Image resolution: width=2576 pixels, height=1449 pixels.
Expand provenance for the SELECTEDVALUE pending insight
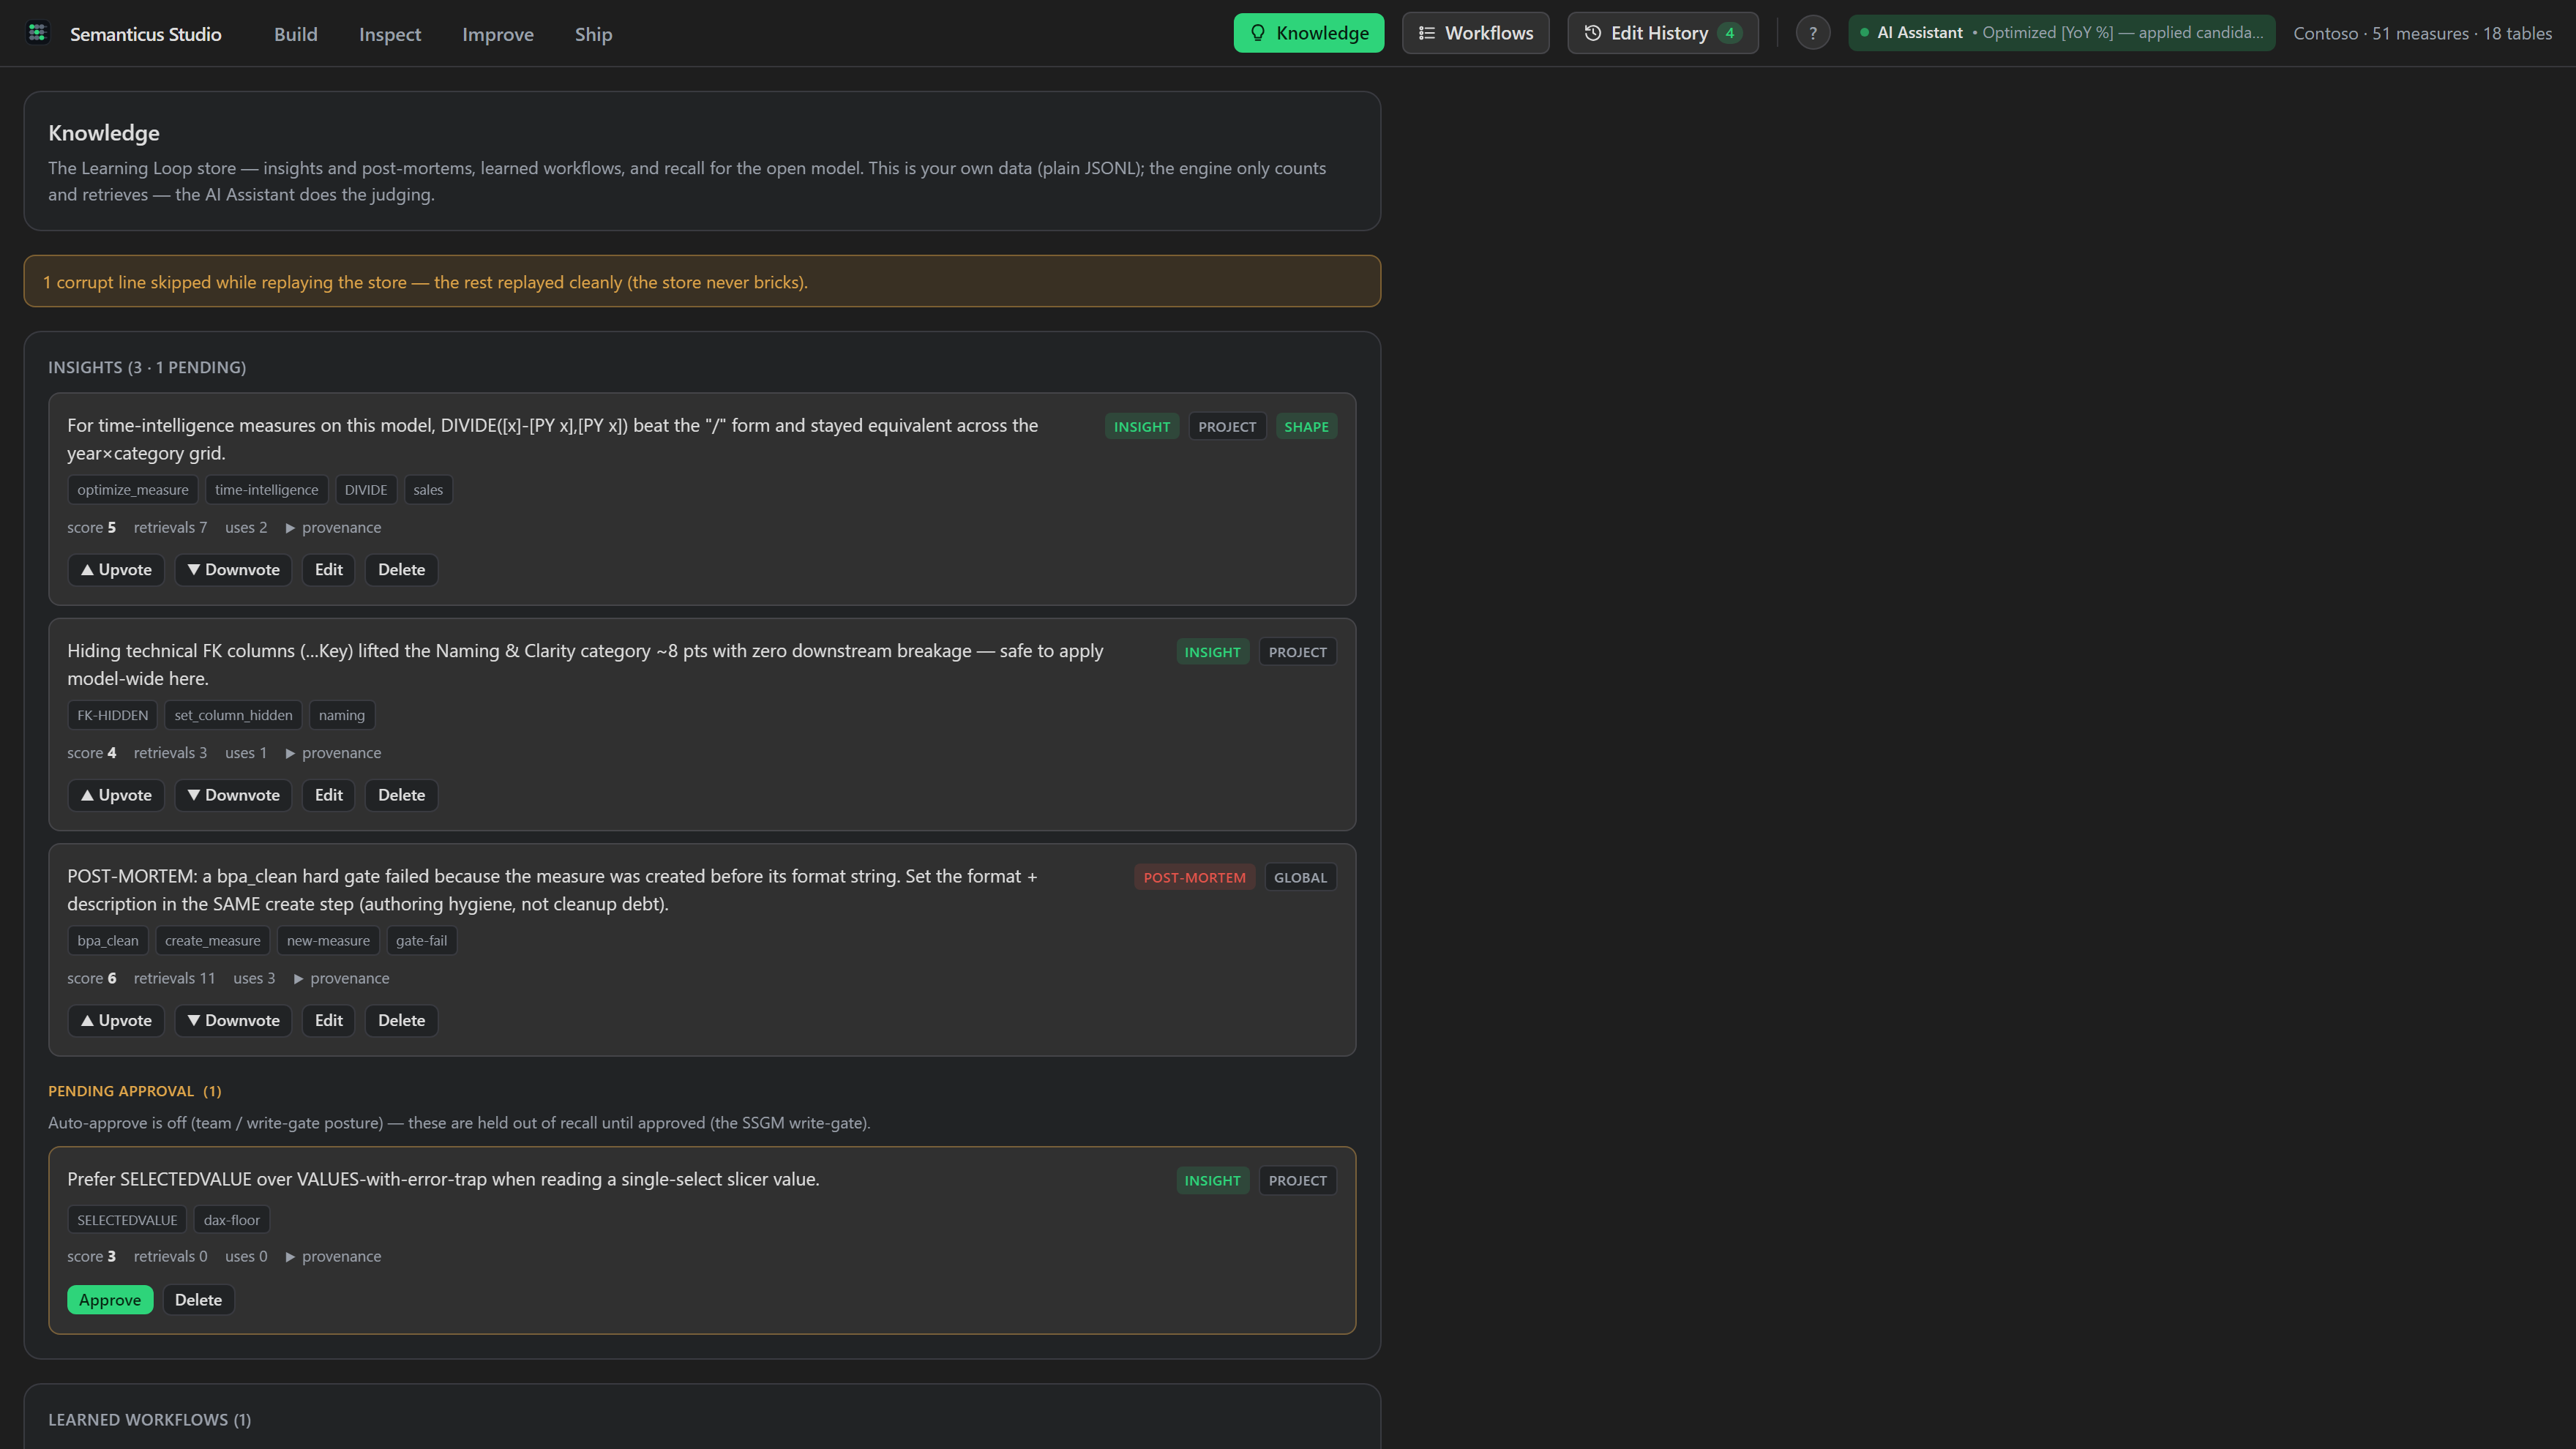[333, 1256]
